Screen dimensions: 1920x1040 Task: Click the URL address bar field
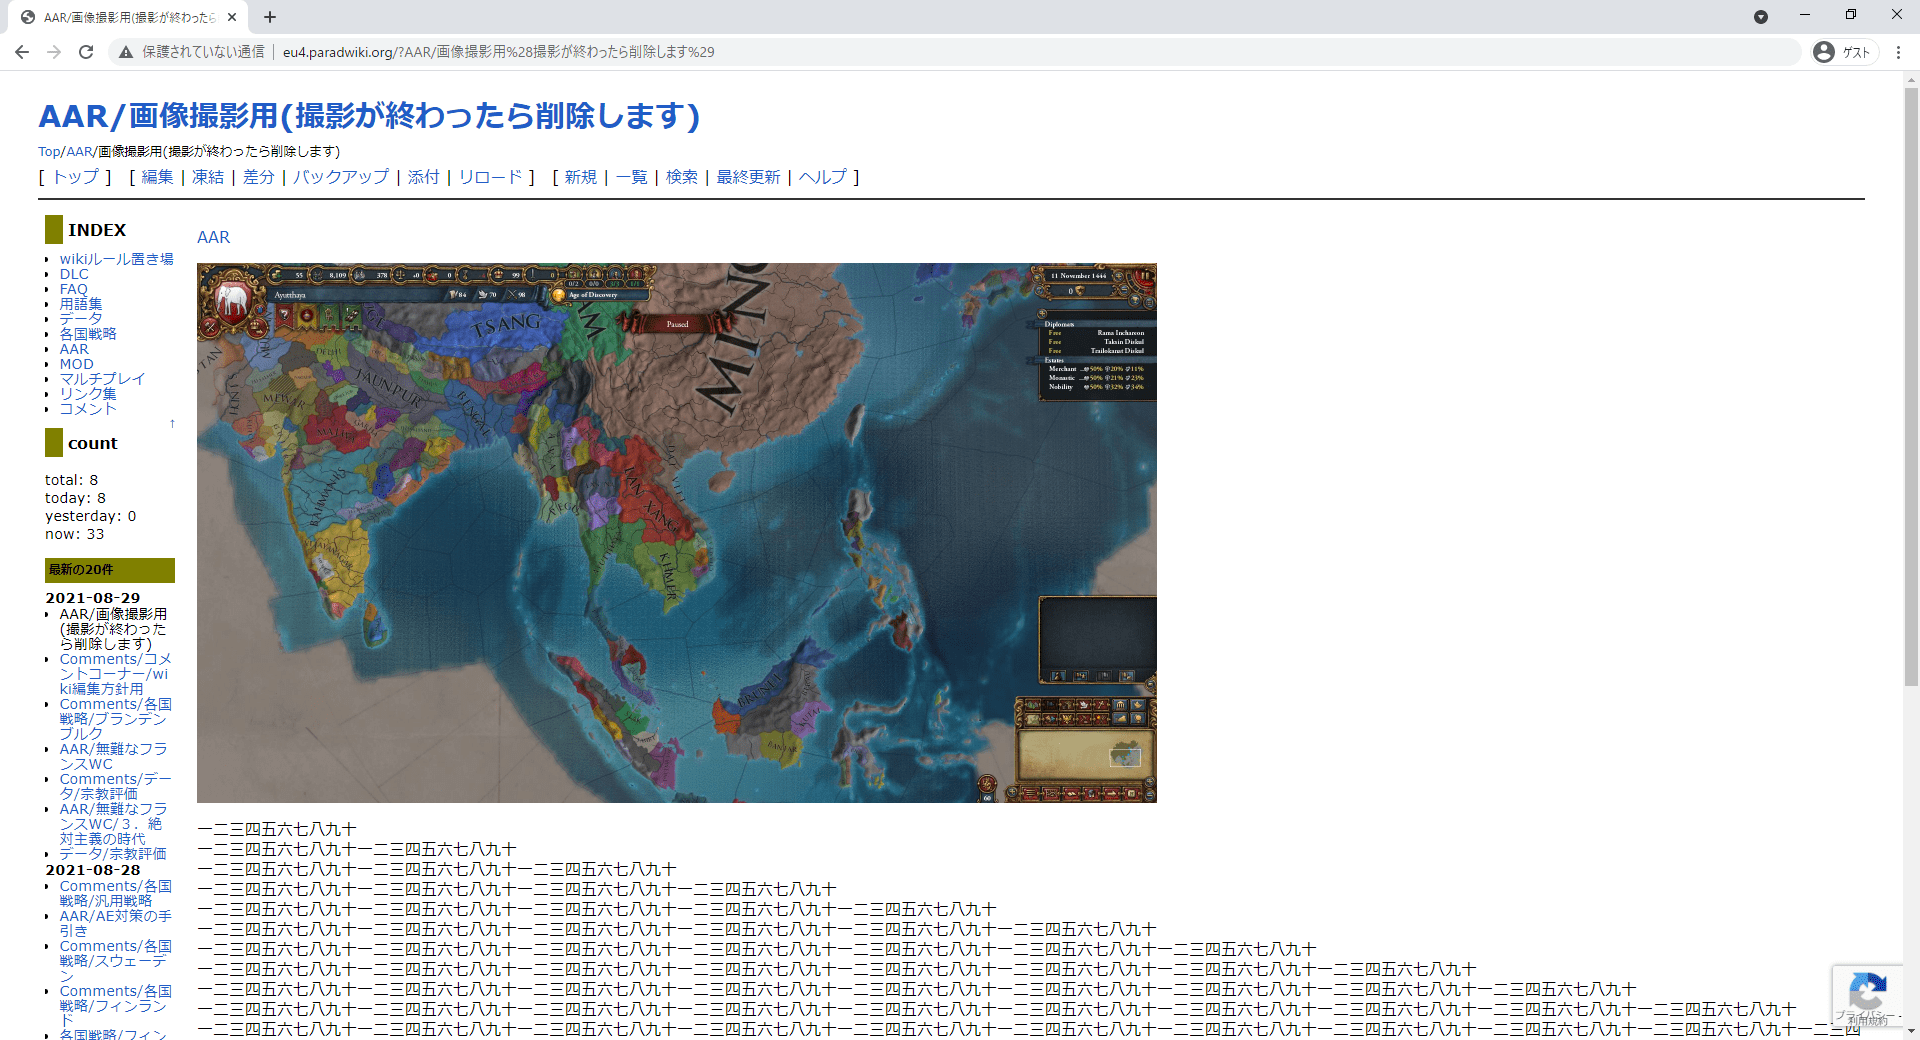(x=900, y=52)
